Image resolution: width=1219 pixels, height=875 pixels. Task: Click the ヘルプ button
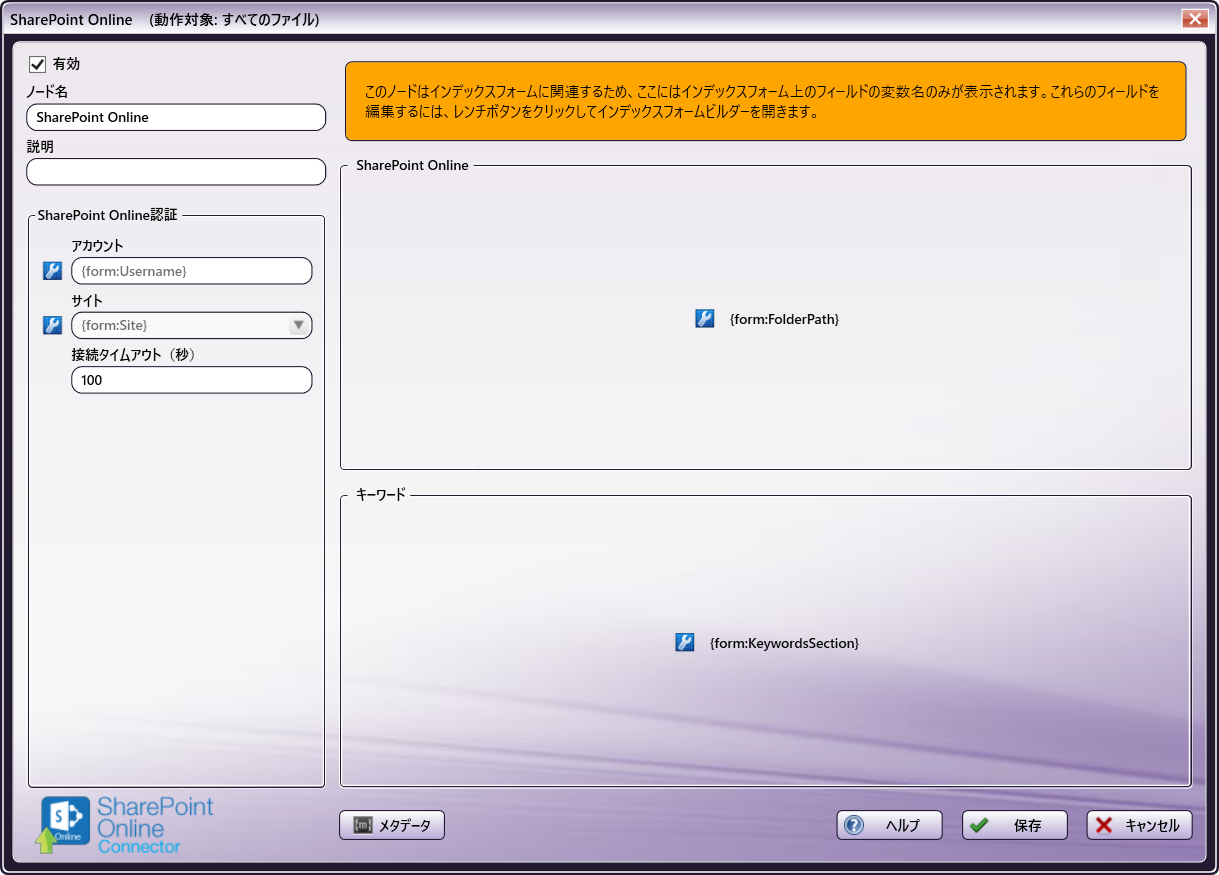pyautogui.click(x=890, y=825)
